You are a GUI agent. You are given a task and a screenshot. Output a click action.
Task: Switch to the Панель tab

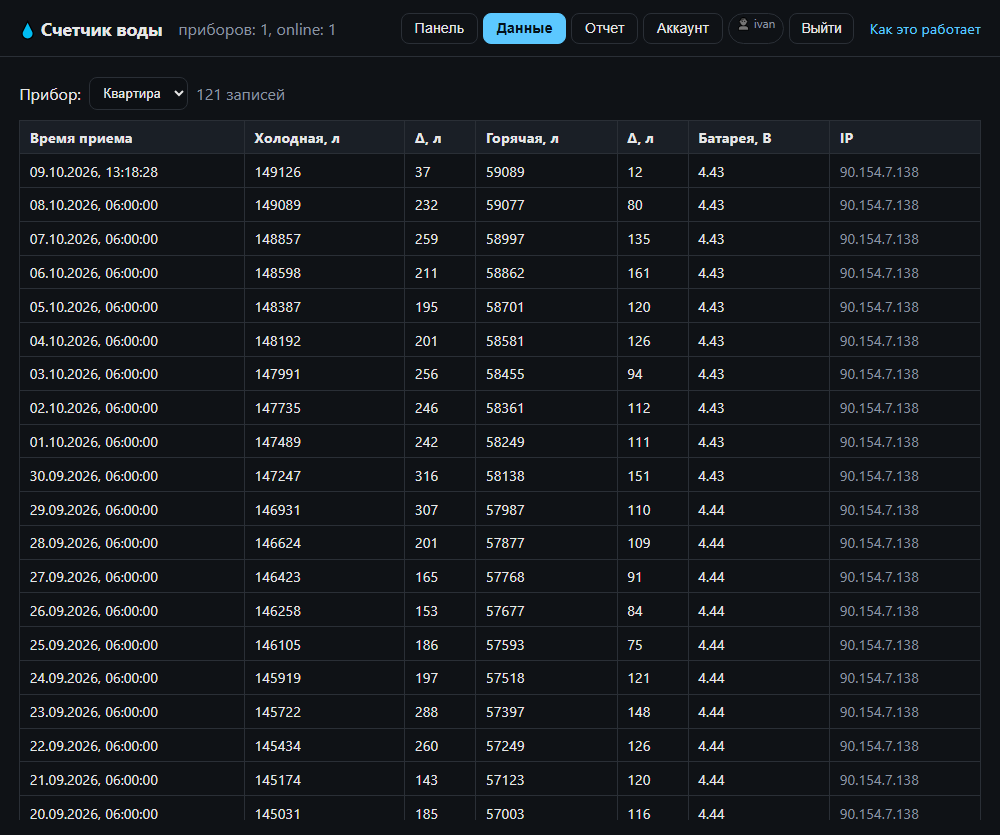439,29
